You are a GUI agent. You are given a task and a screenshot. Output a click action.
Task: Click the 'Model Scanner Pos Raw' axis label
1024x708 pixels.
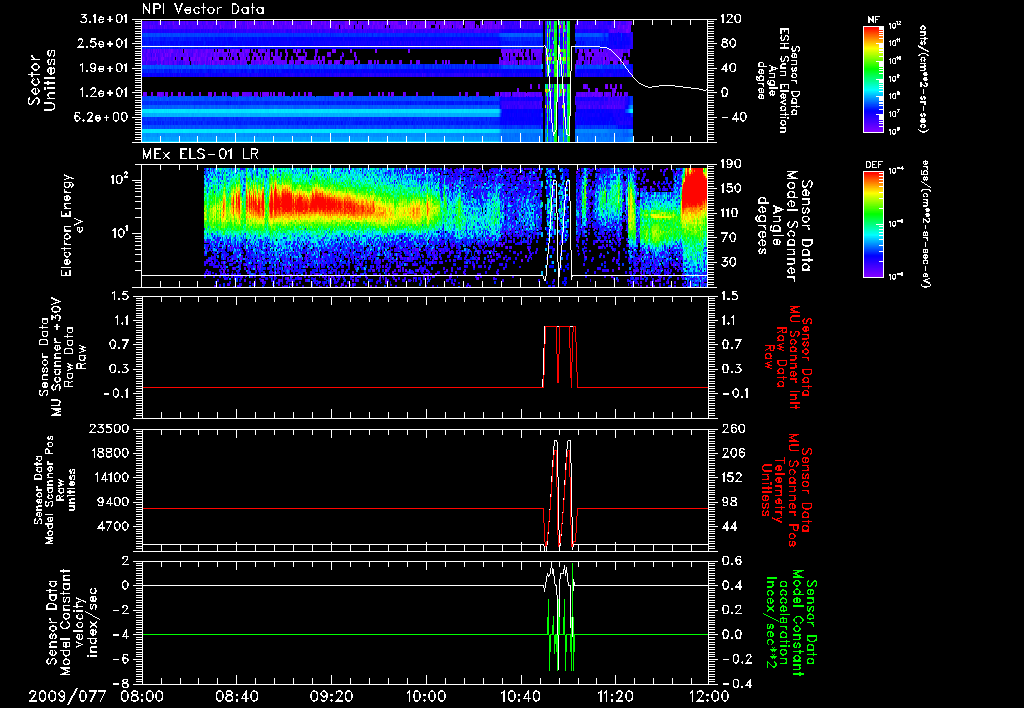tap(55, 491)
